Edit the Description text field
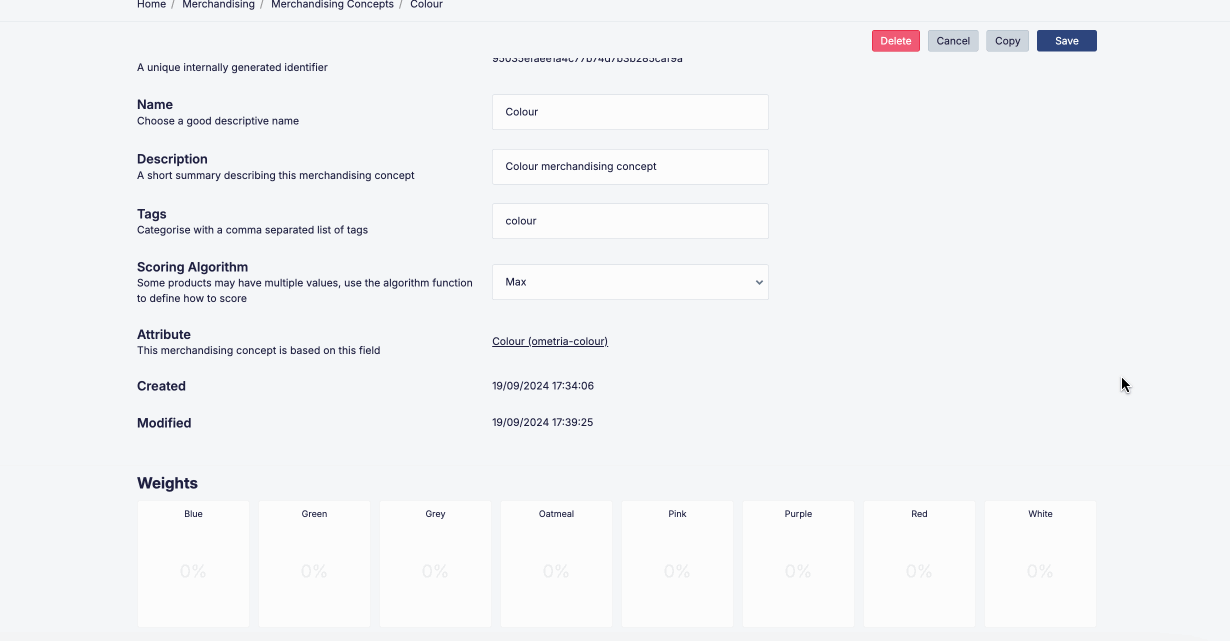The height and width of the screenshot is (641, 1230). tap(630, 166)
